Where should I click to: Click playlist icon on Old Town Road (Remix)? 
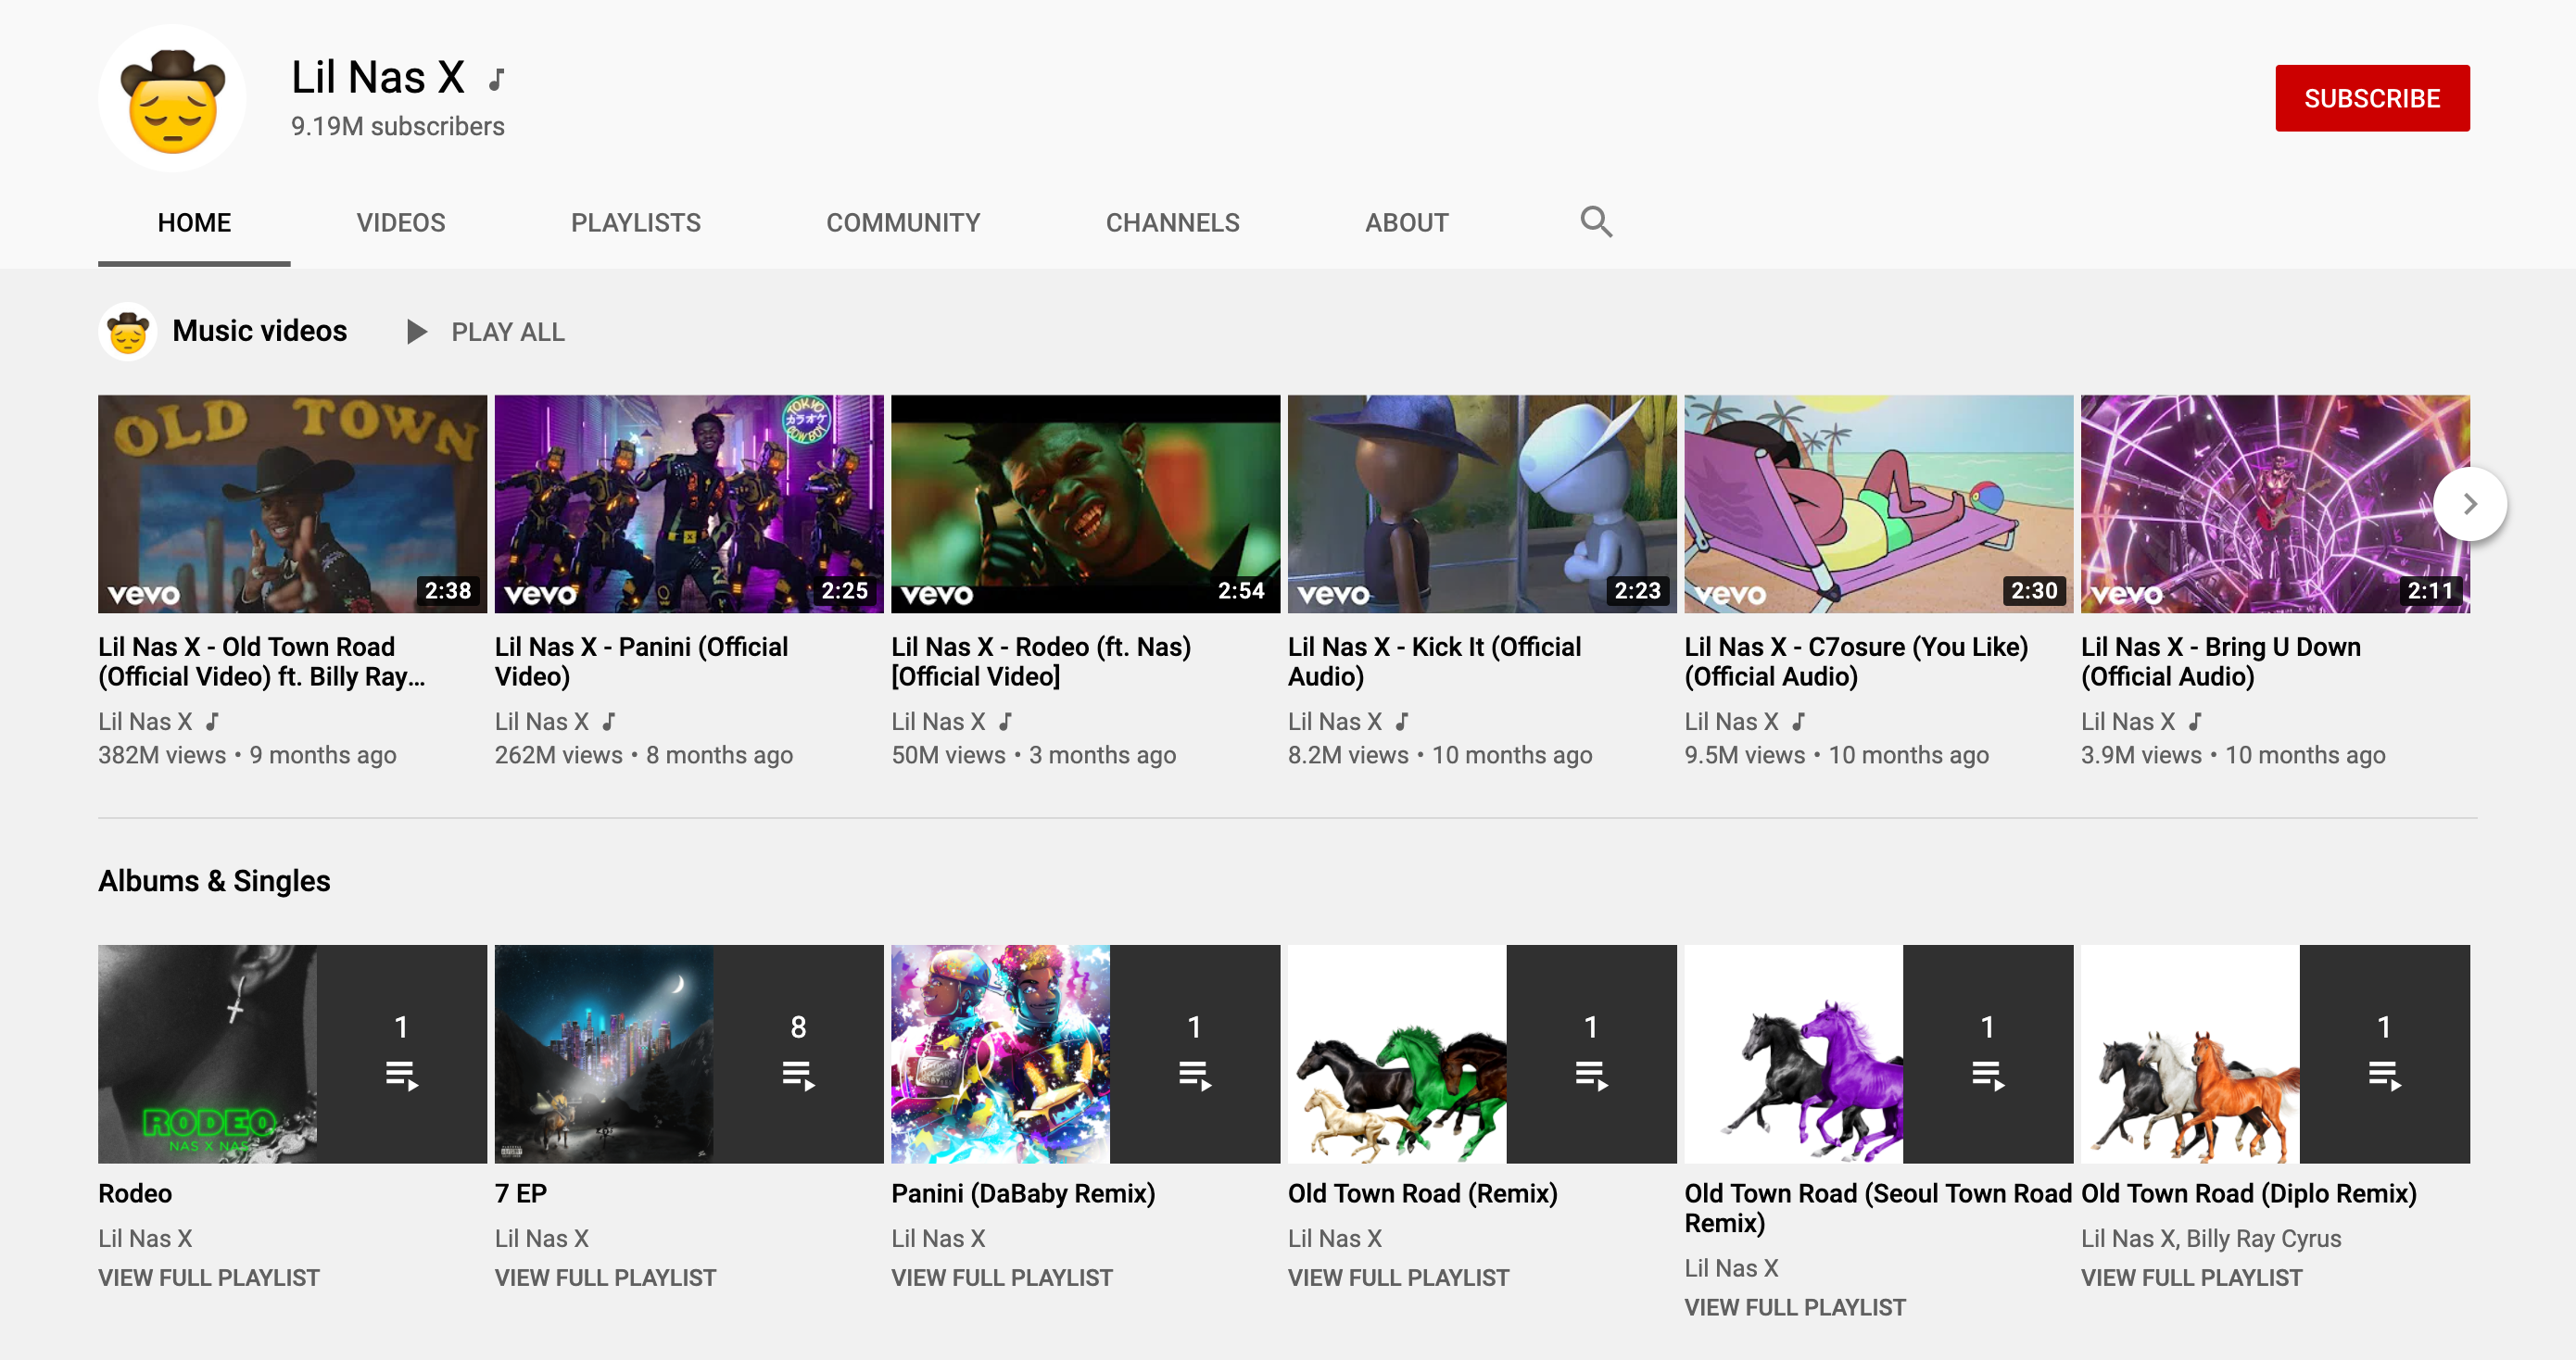[1591, 1075]
